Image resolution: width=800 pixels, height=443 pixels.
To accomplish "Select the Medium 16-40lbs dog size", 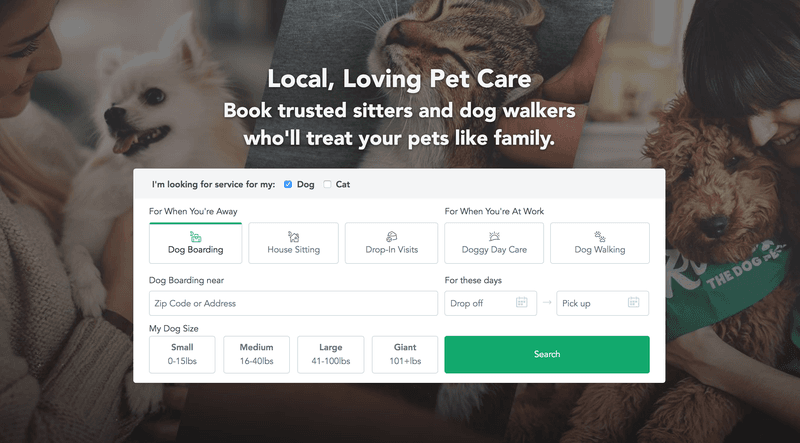I will click(x=257, y=354).
